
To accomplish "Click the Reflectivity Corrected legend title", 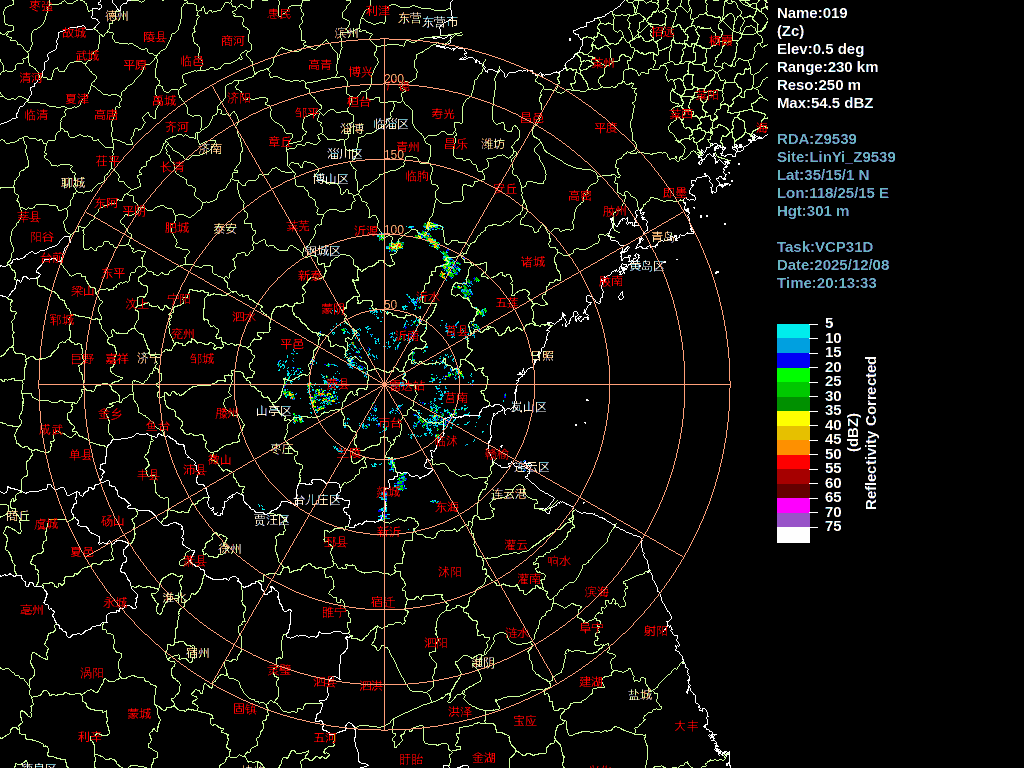I will [871, 433].
